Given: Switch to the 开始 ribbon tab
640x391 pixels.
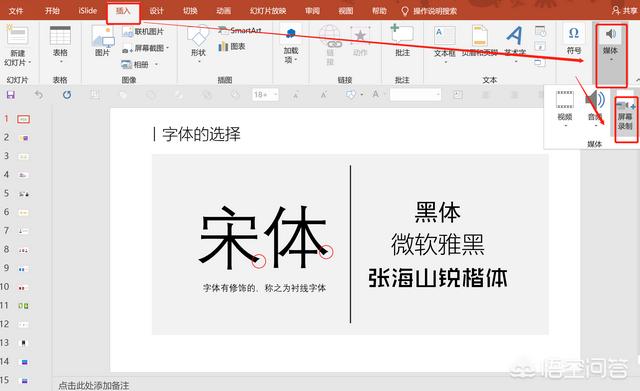Looking at the screenshot, I should click(52, 11).
